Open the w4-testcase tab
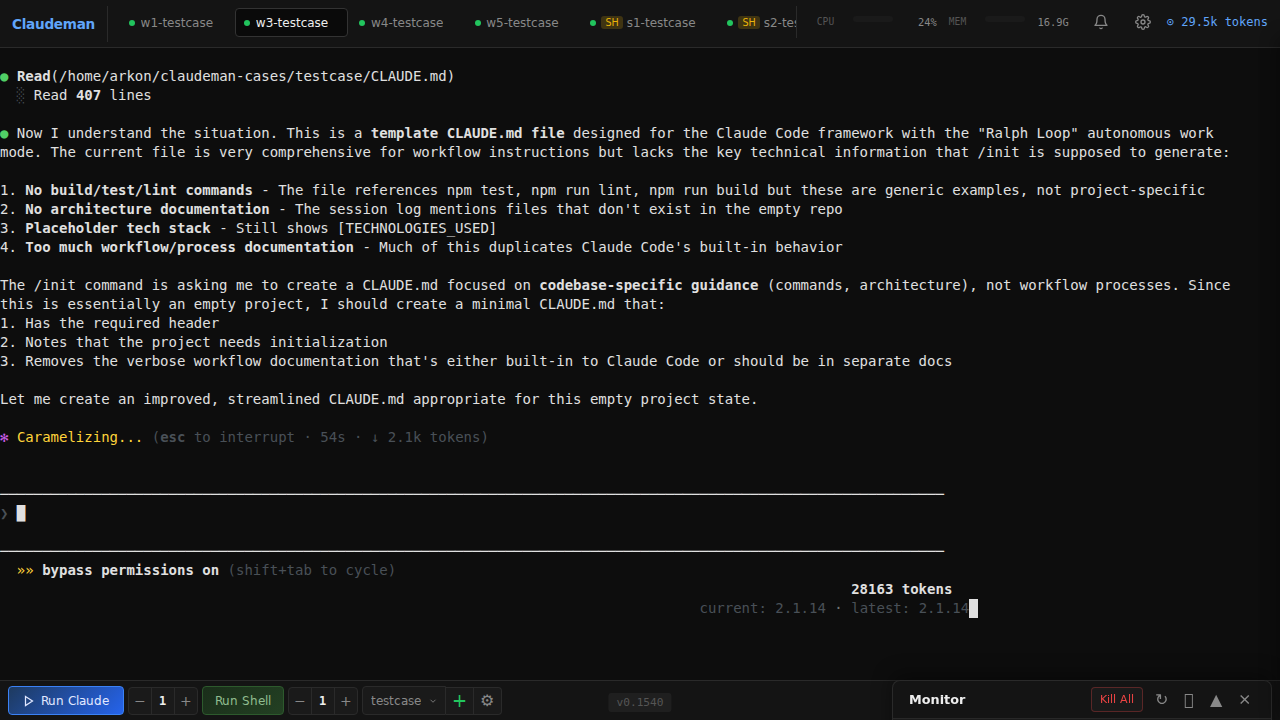The width and height of the screenshot is (1280, 720). [x=401, y=22]
